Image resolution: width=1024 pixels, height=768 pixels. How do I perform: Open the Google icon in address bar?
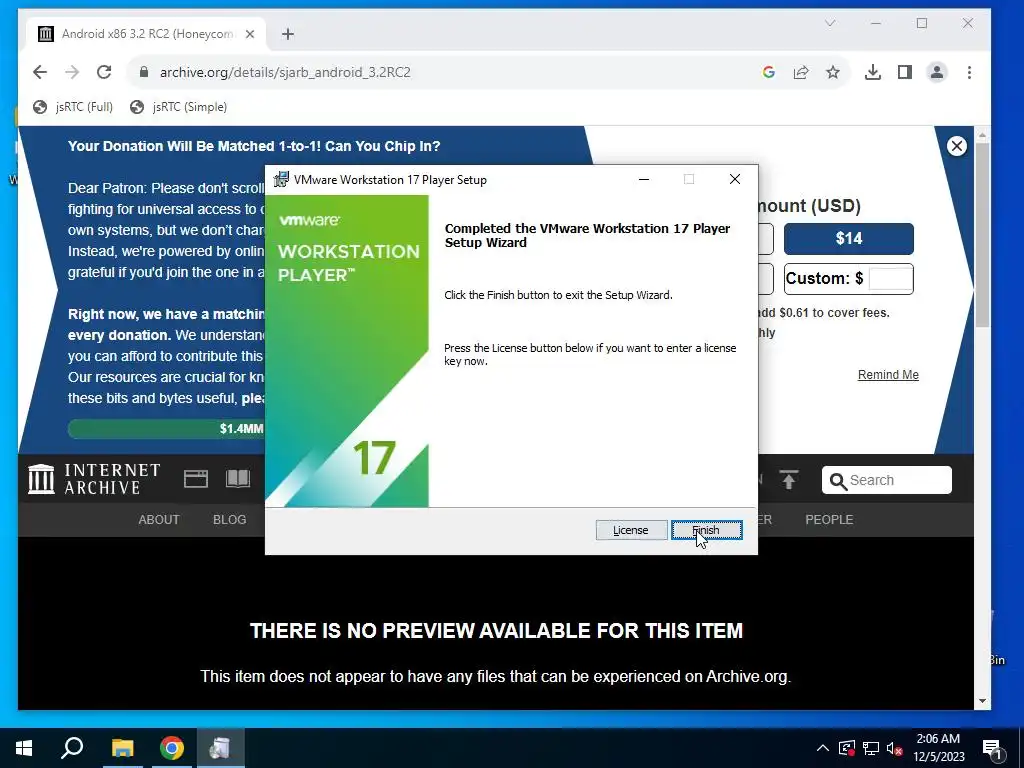769,72
